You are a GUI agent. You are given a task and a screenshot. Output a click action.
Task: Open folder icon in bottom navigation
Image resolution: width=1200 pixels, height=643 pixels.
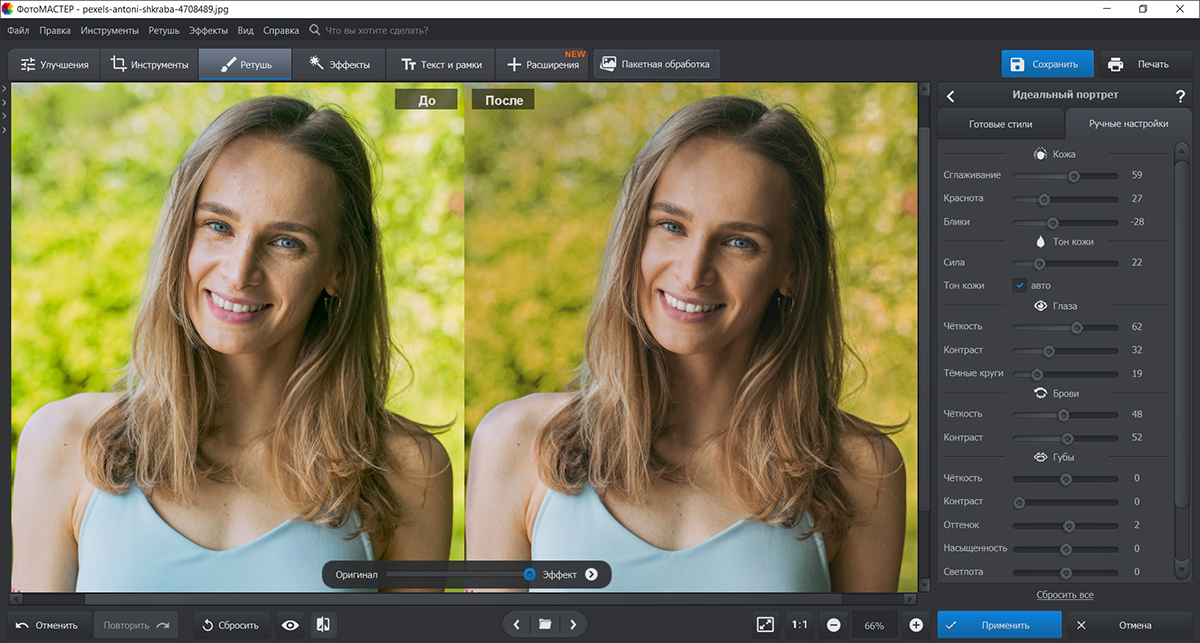pos(545,624)
